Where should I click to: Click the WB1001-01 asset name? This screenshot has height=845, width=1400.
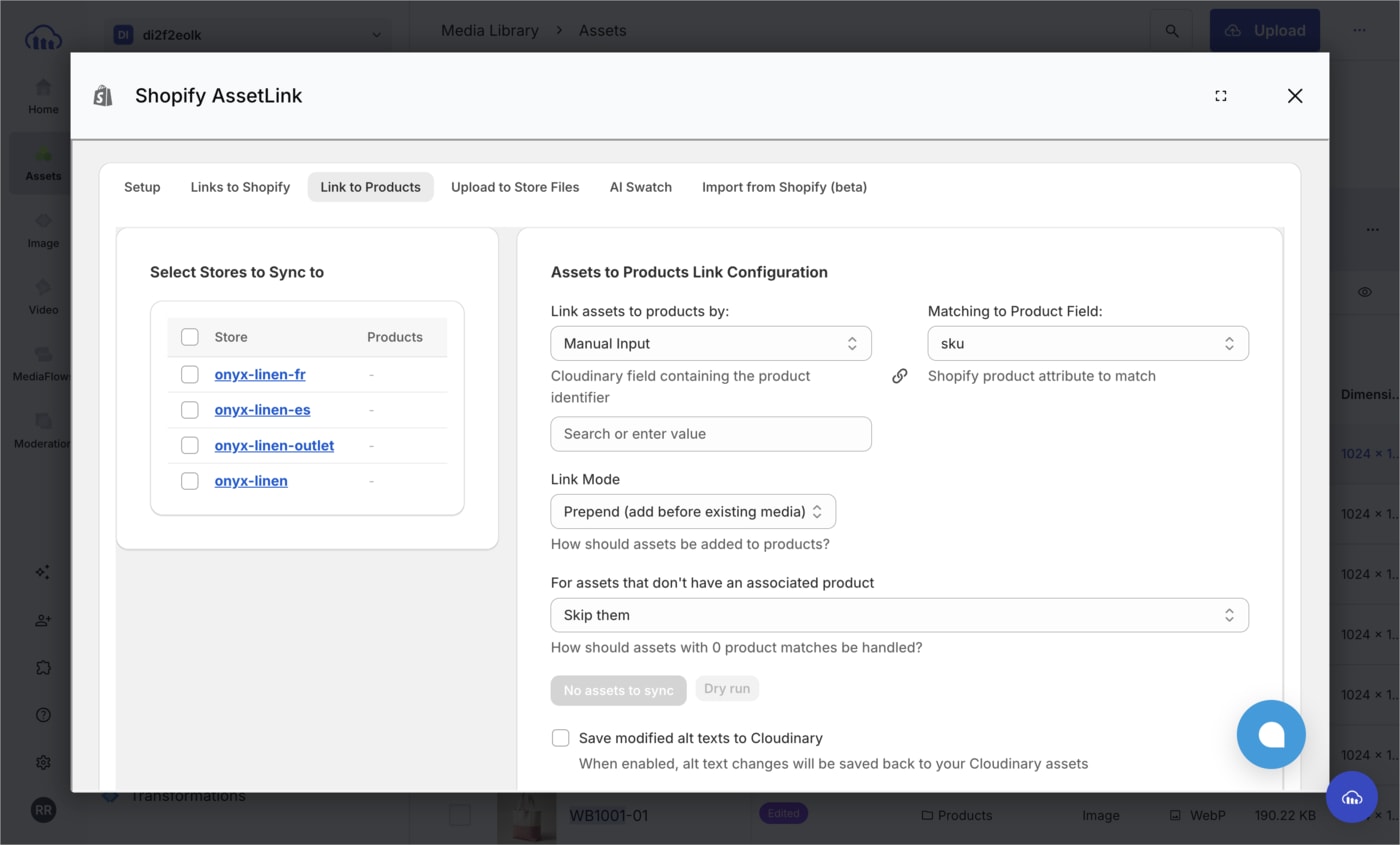pyautogui.click(x=609, y=815)
